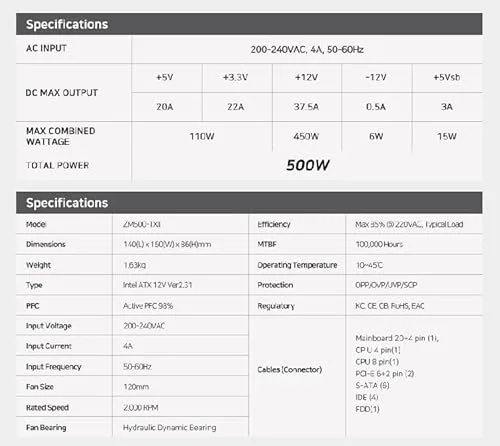This screenshot has width=500, height=446.
Task: Select '50-60Hz' in the Input Frequency row
Action: [x=137, y=367]
